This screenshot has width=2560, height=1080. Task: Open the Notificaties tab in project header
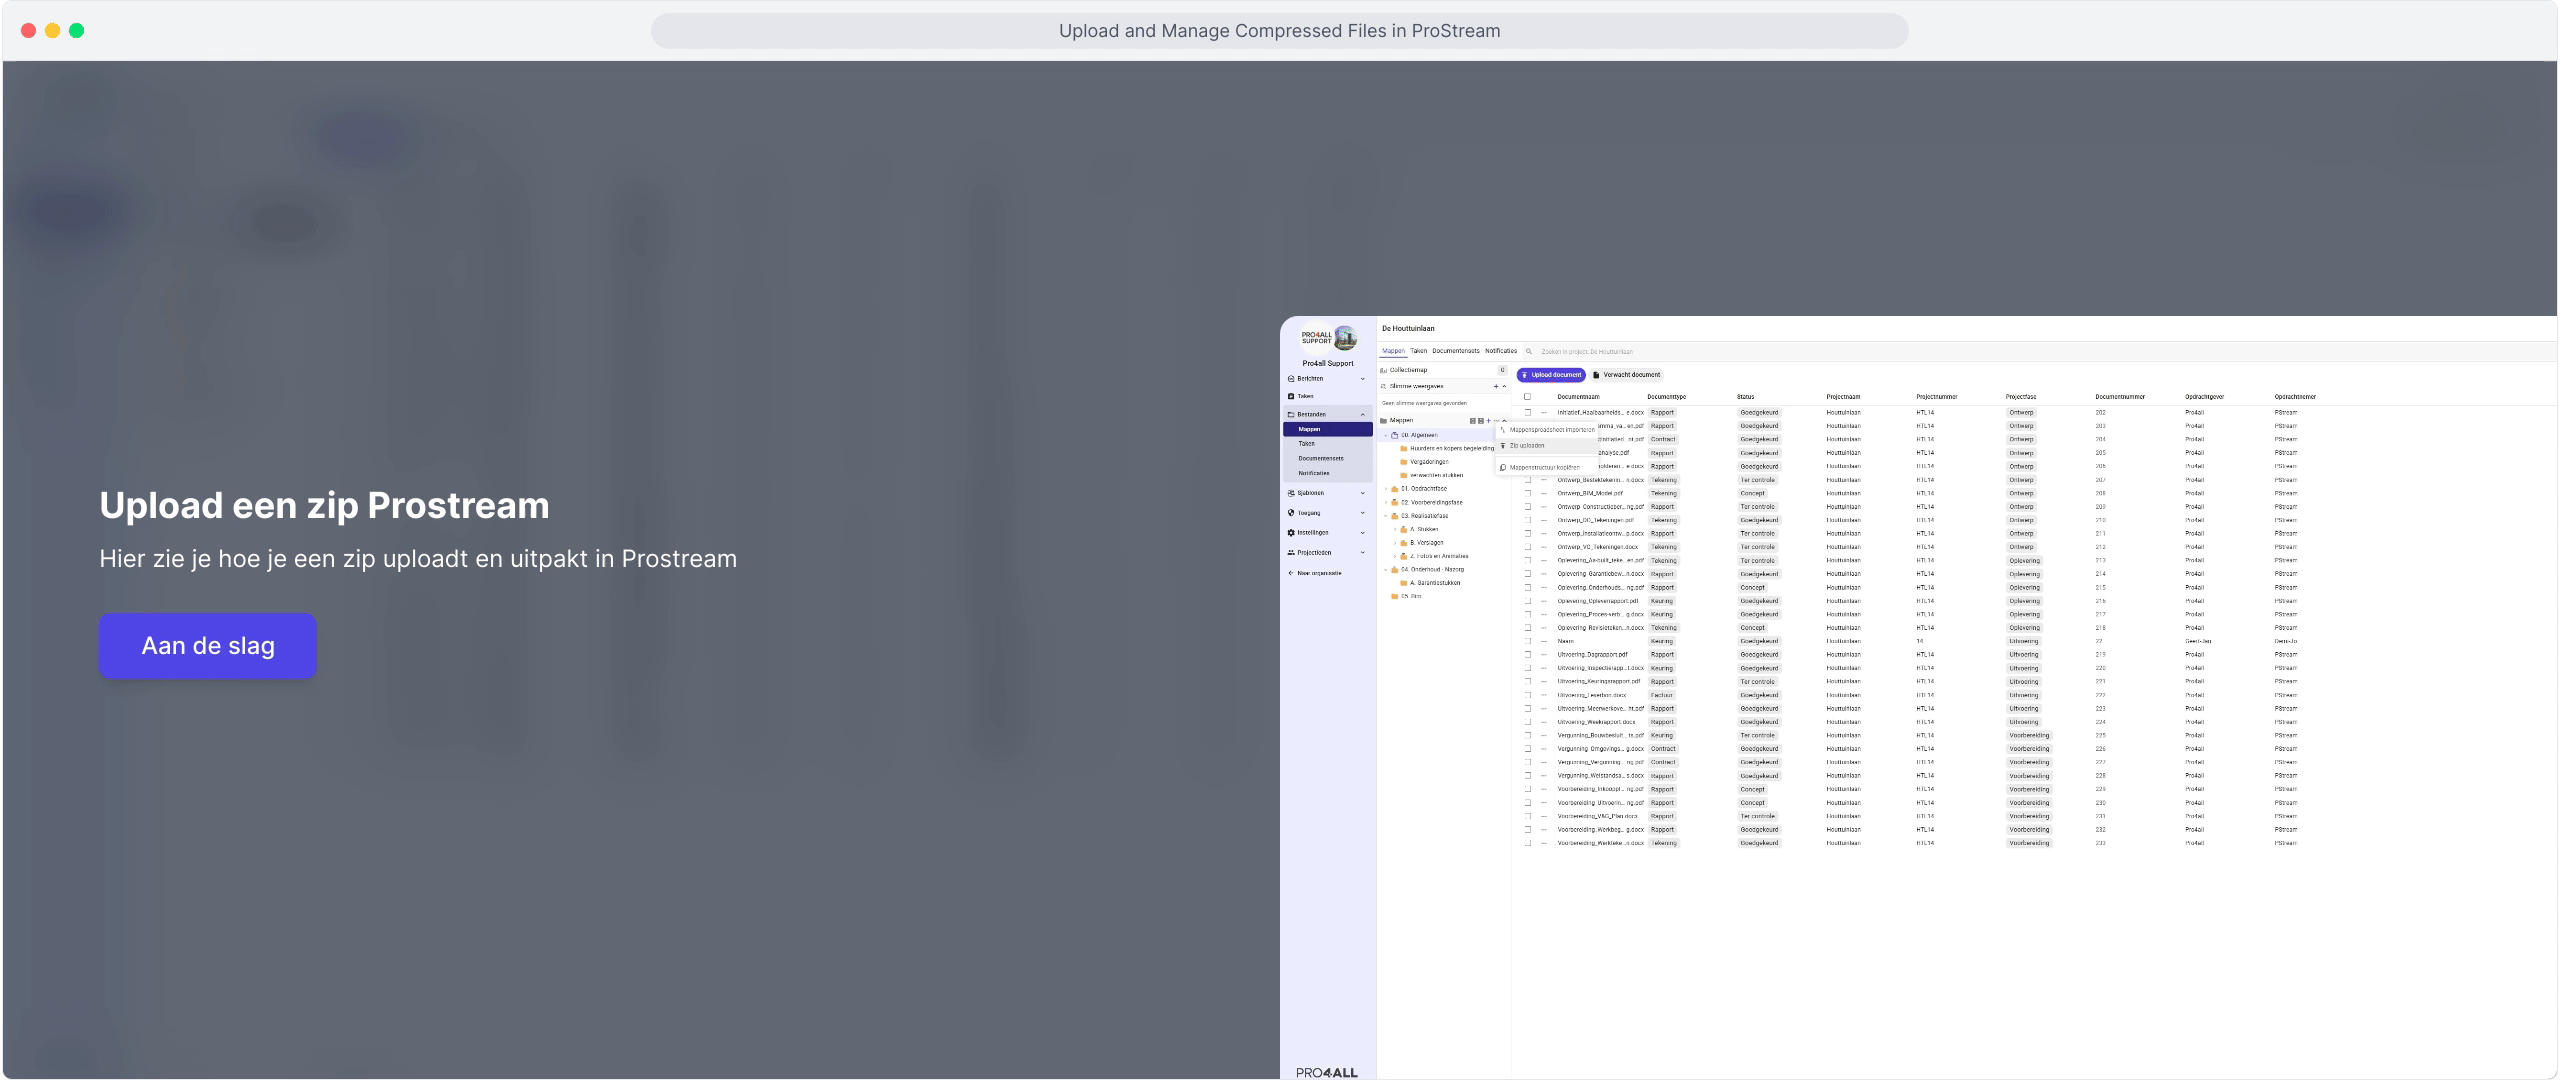pos(1501,351)
